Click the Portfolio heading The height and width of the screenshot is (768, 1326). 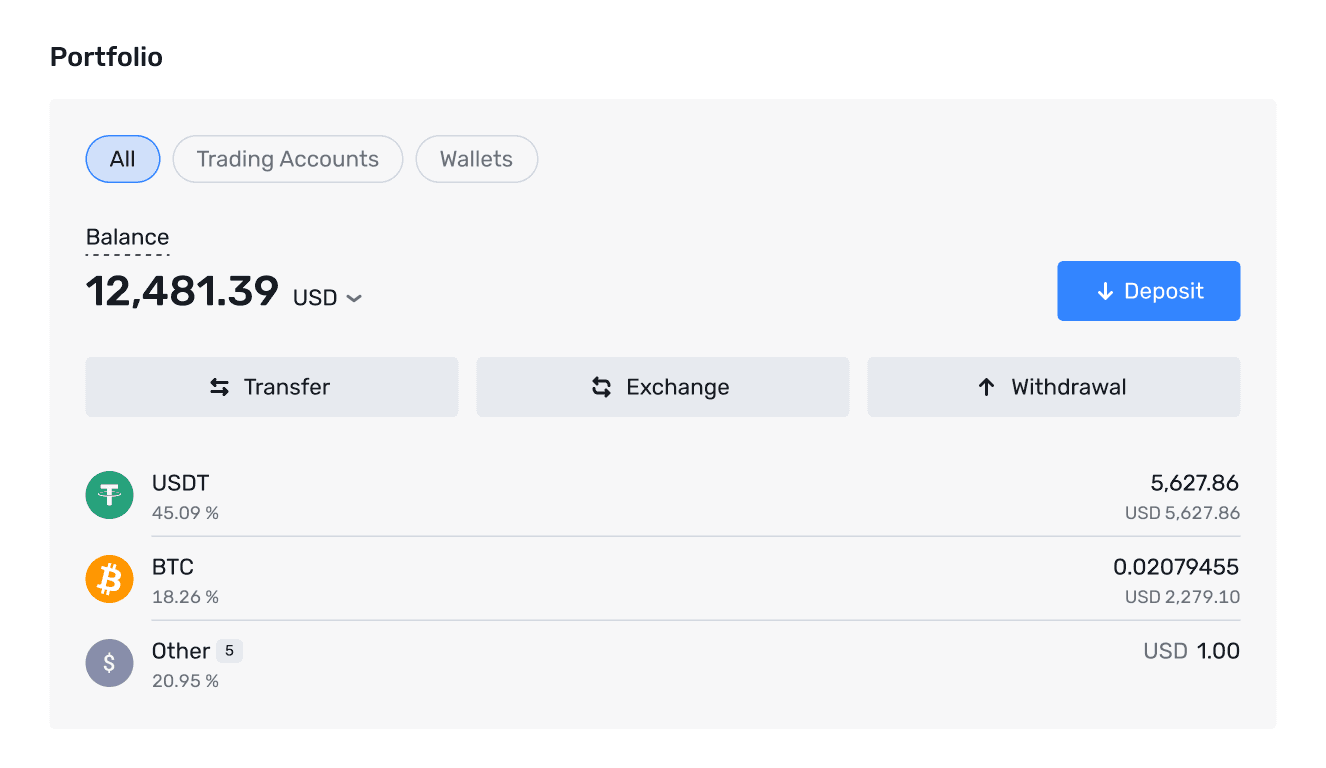tap(106, 57)
